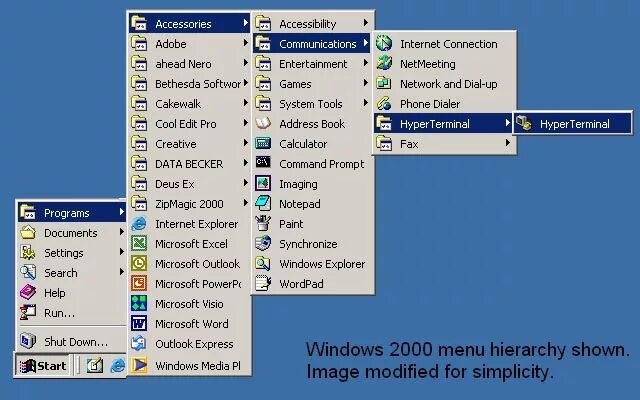The image size is (640, 400).
Task: Expand the Communications submenu arrow
Action: [x=366, y=42]
